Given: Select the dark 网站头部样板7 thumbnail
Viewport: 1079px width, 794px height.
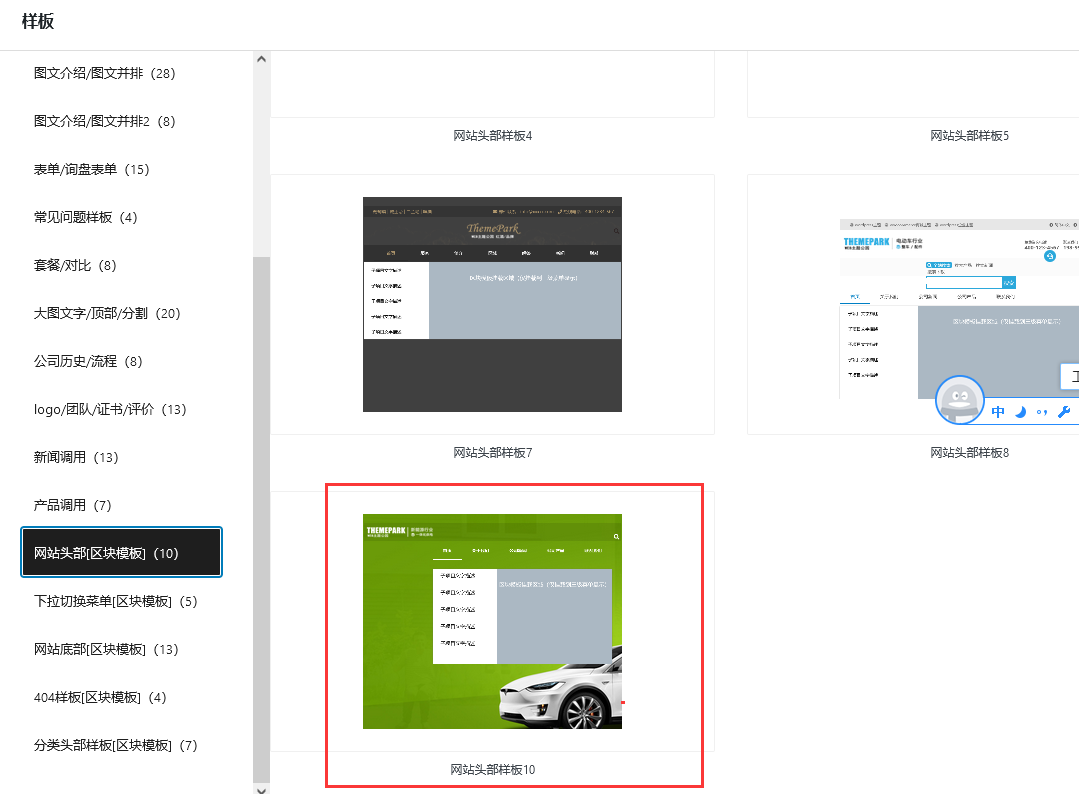Looking at the screenshot, I should pos(492,304).
